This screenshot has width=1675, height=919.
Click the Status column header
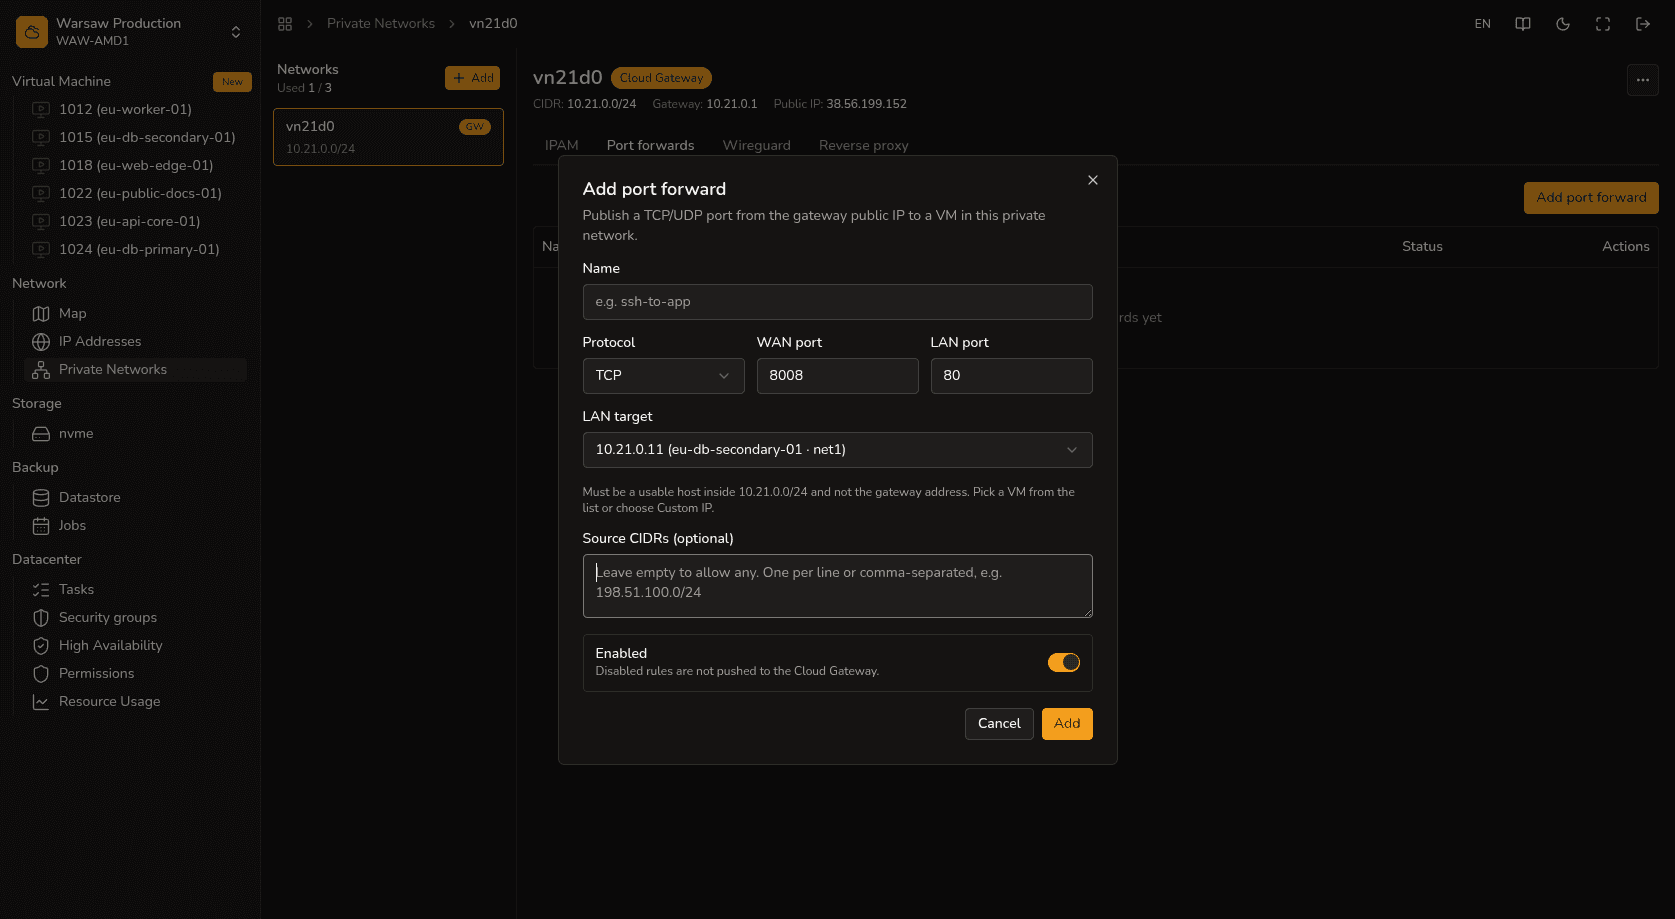pyautogui.click(x=1422, y=246)
